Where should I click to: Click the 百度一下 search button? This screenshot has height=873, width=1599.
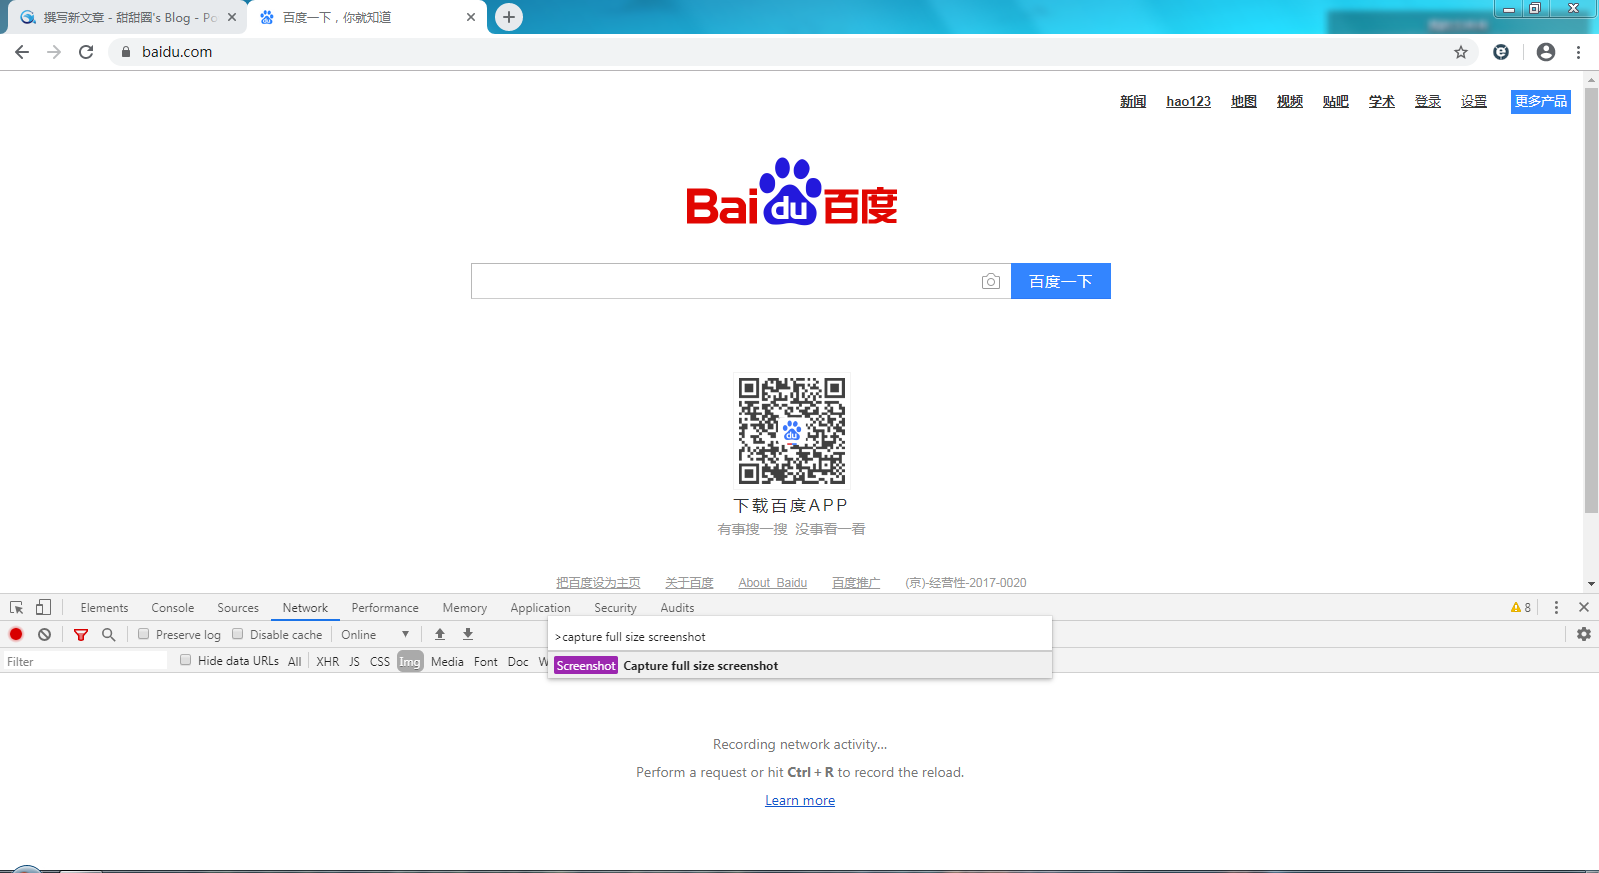click(1061, 281)
